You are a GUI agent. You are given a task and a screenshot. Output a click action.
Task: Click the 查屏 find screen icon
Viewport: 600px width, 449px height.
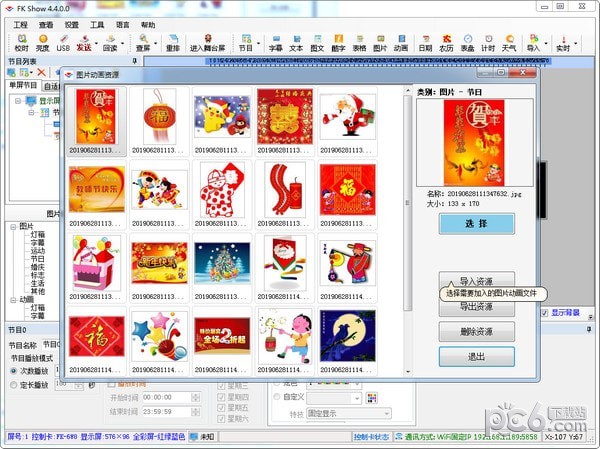click(x=143, y=43)
